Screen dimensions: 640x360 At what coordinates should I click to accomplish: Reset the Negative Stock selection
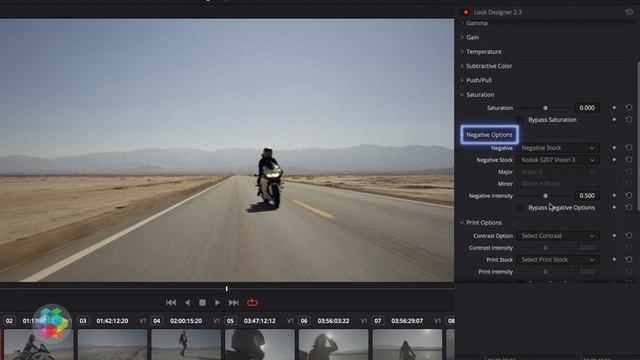[x=629, y=159]
